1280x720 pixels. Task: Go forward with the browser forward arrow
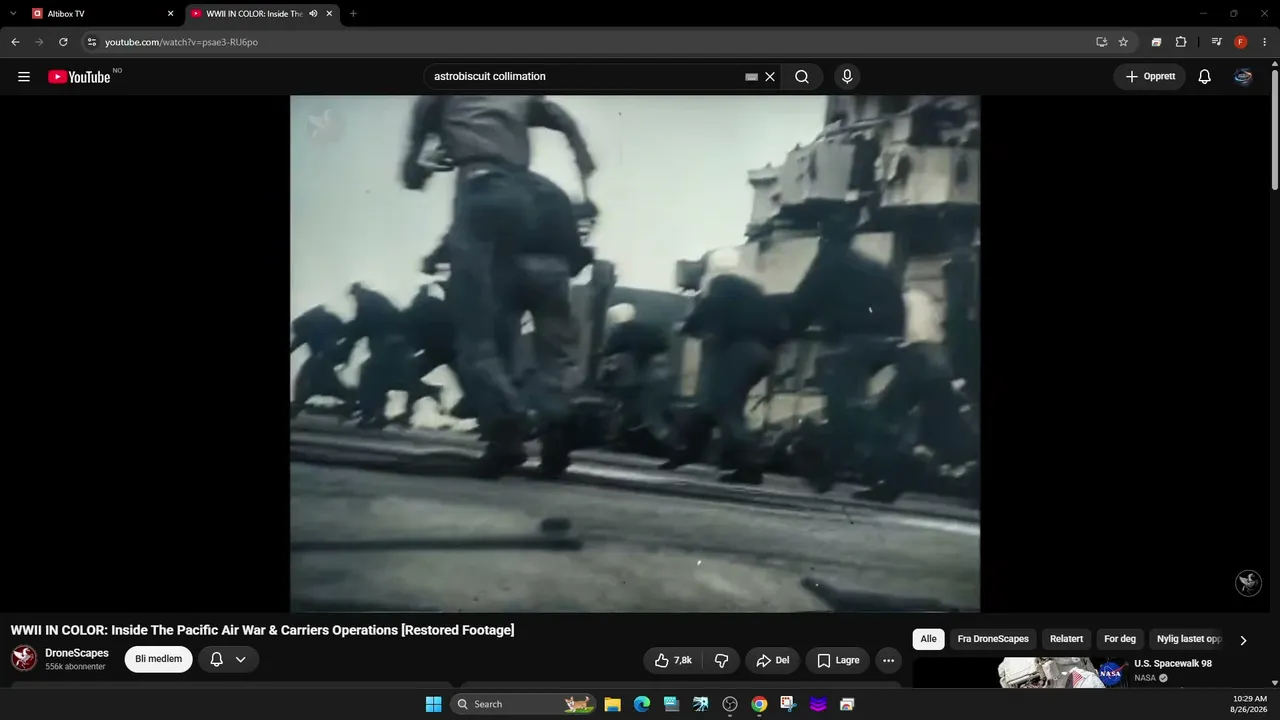[39, 42]
